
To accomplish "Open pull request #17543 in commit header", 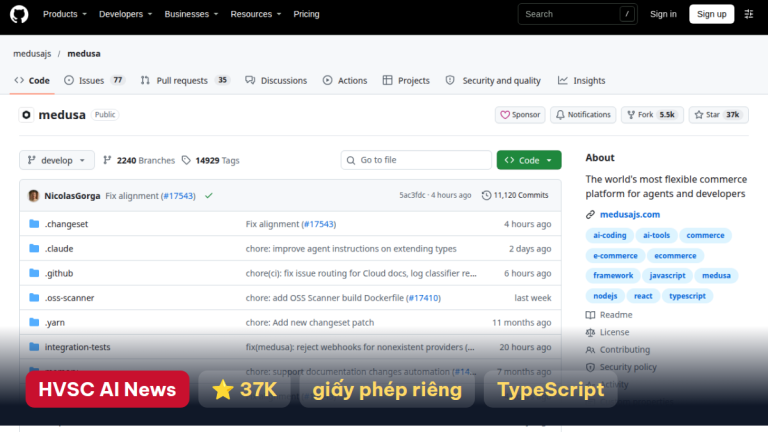I will (x=179, y=195).
